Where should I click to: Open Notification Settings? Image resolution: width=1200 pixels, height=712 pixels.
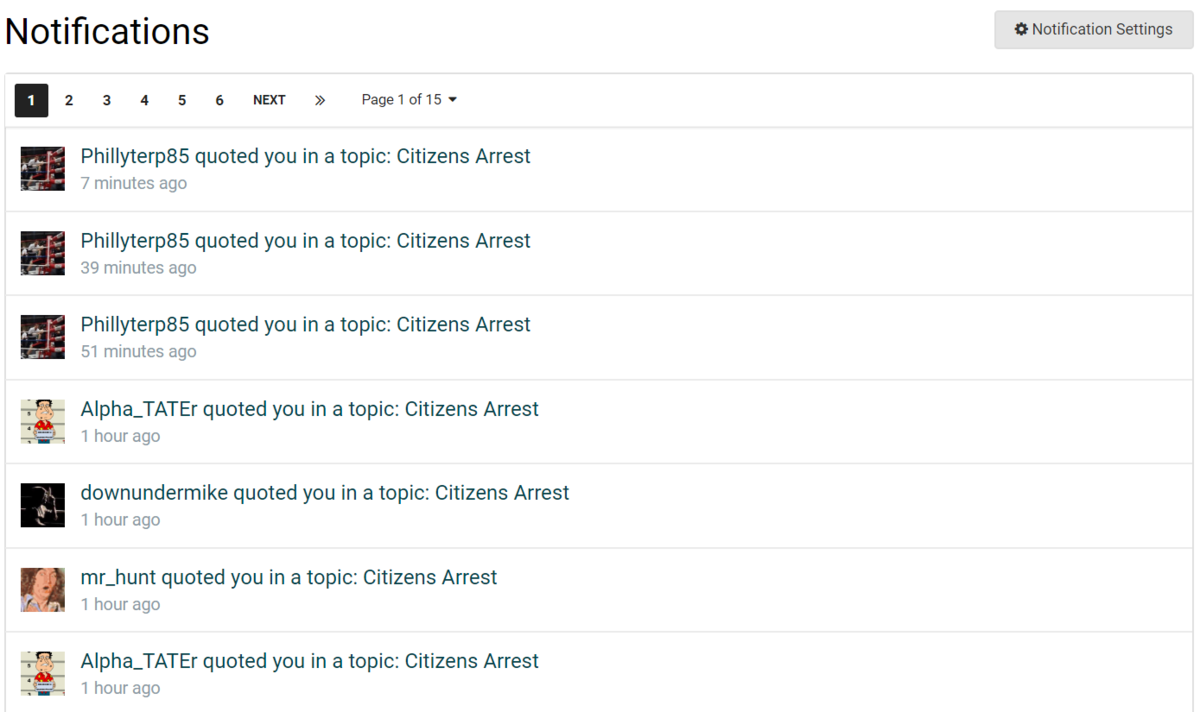[x=1093, y=30]
